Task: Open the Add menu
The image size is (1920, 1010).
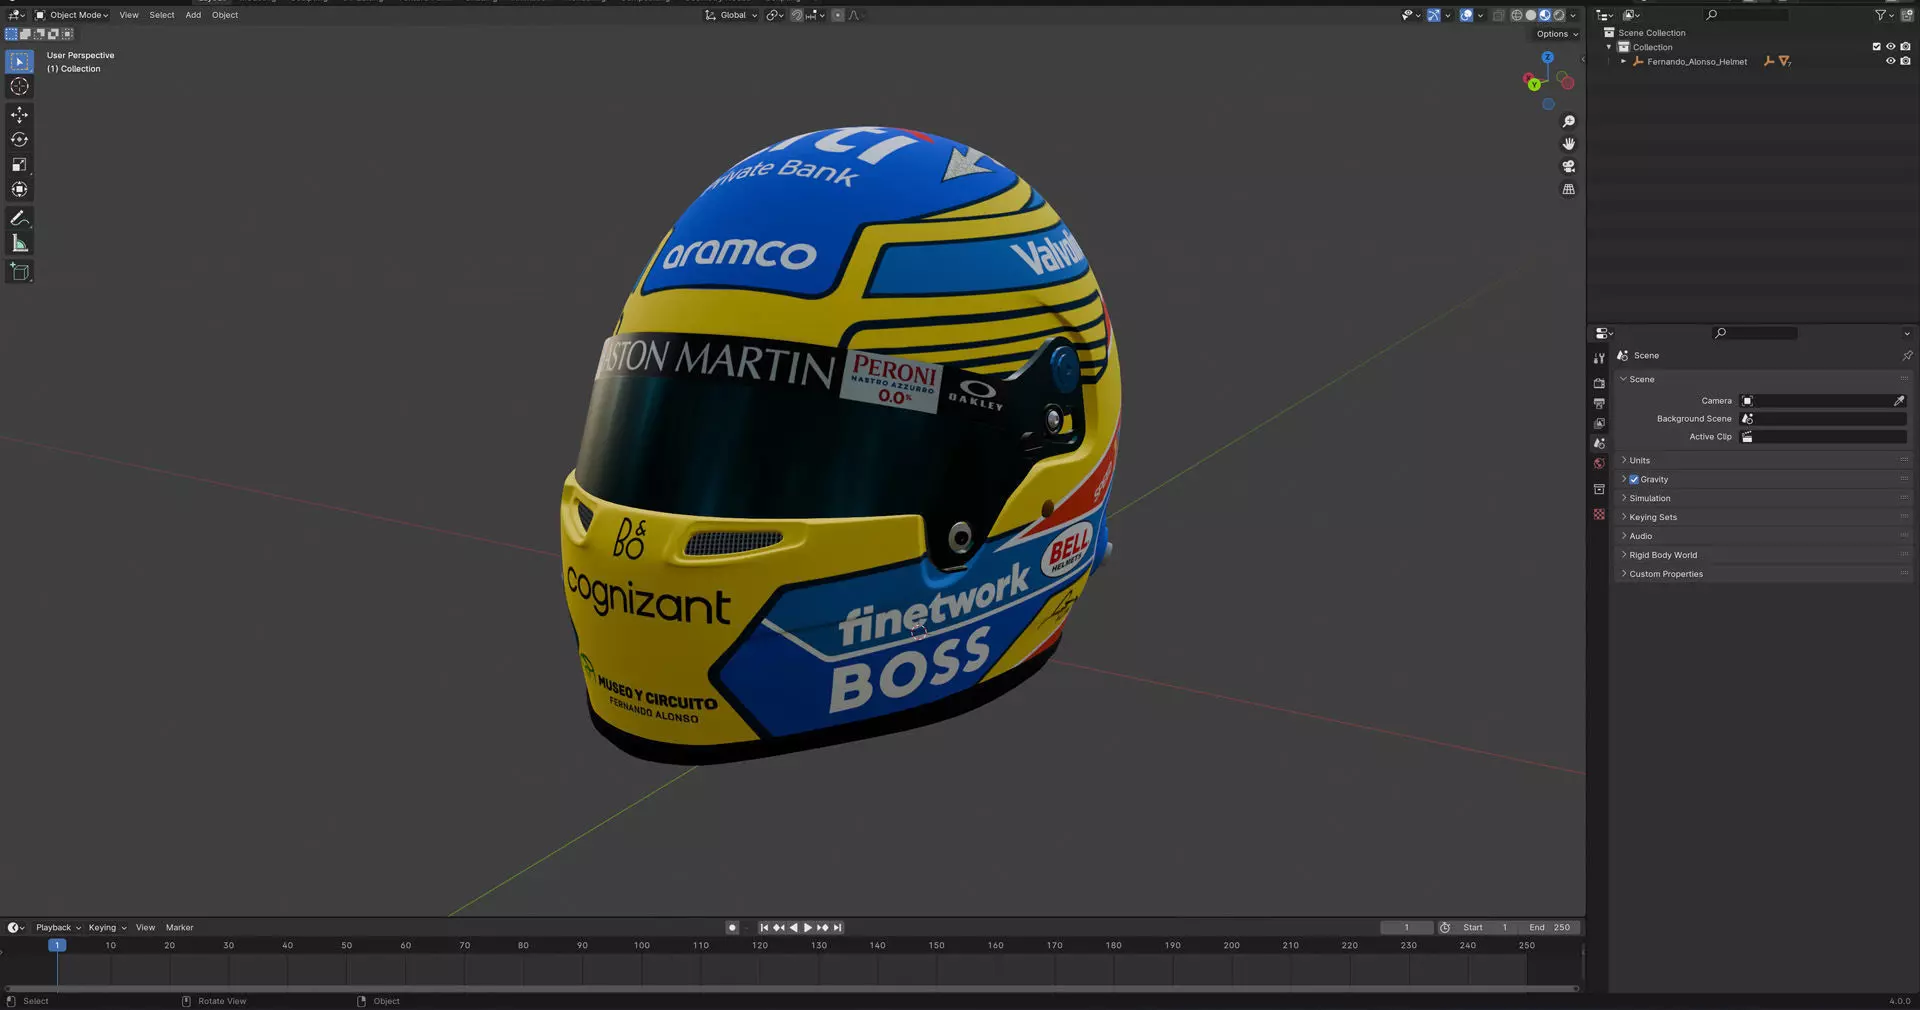Action: point(193,15)
